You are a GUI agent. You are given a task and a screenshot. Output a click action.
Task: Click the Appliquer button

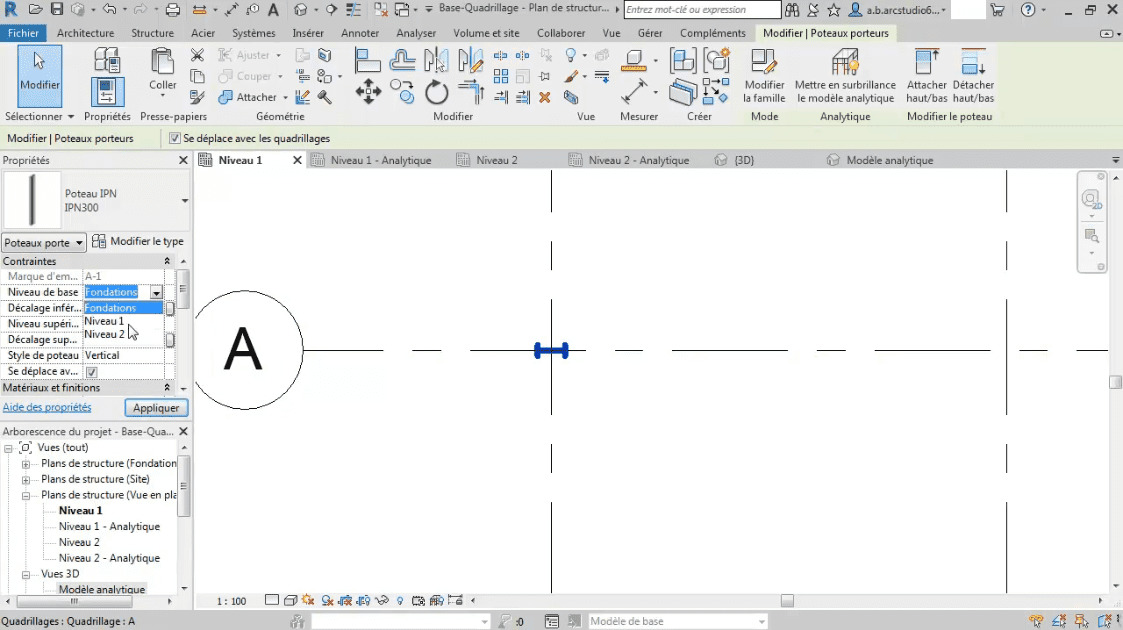tap(156, 408)
